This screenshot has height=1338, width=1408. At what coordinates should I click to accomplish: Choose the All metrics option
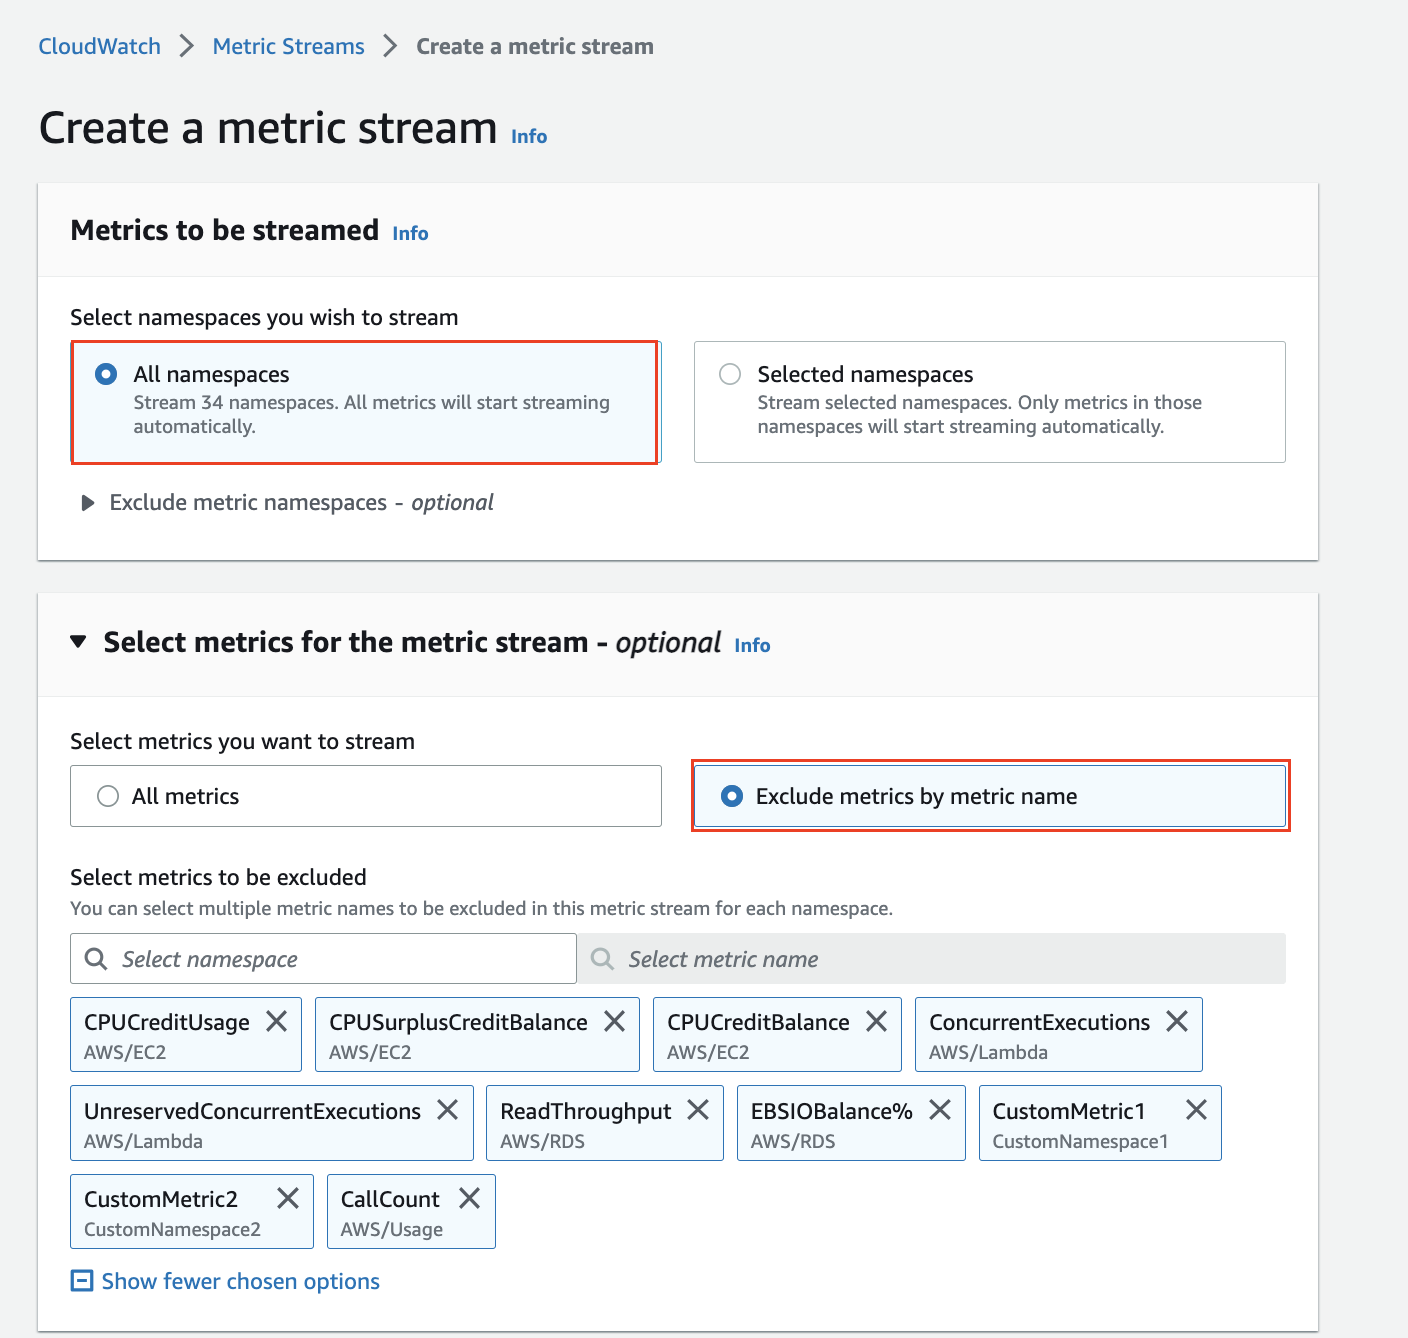107,796
